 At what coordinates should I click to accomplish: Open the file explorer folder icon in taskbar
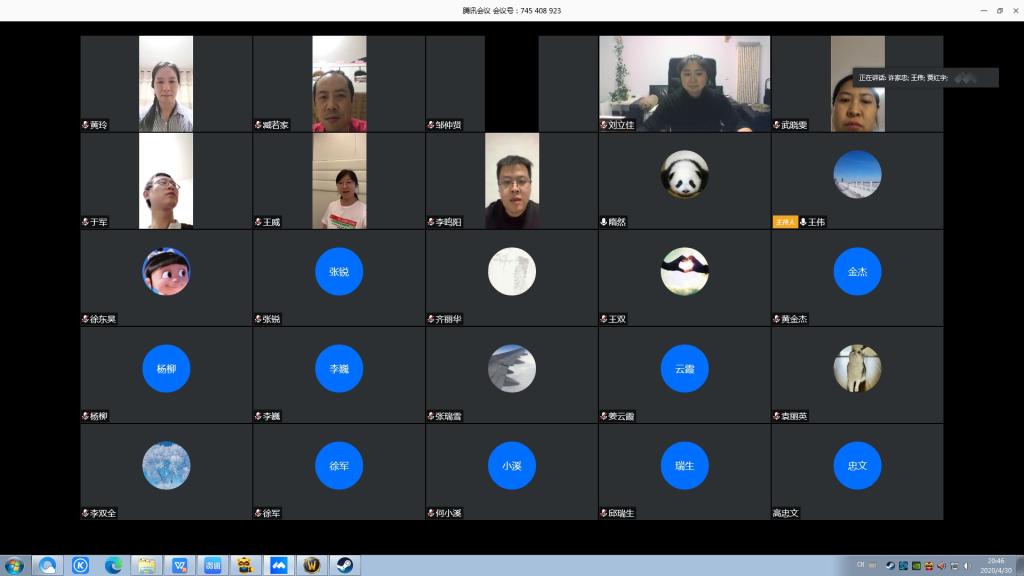click(146, 565)
